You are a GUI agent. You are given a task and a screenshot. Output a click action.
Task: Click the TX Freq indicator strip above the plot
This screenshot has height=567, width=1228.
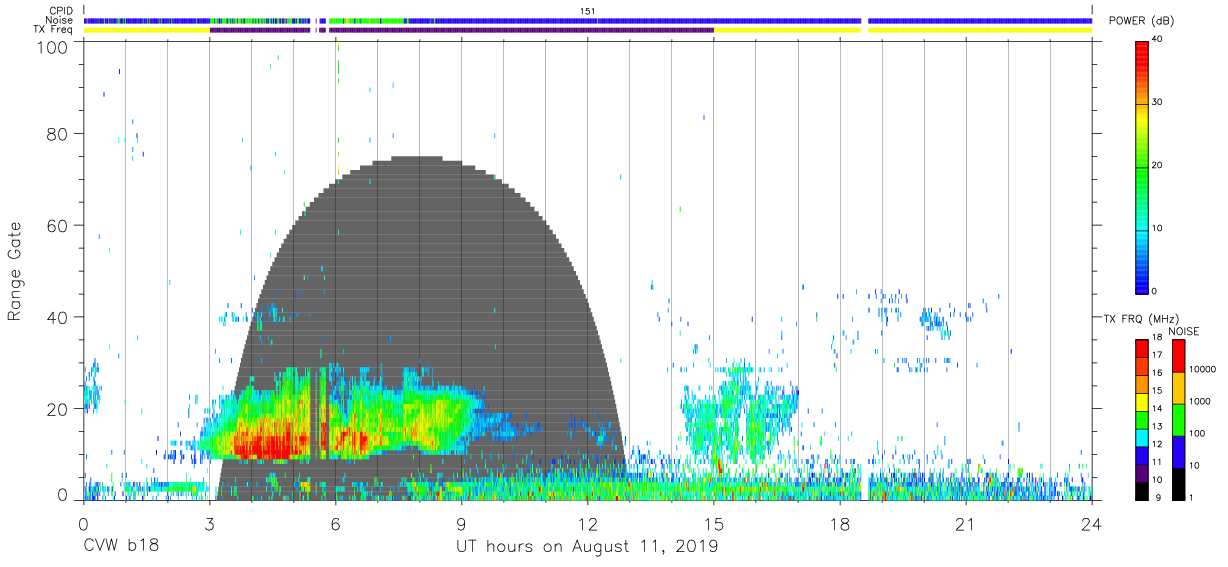pyautogui.click(x=588, y=30)
